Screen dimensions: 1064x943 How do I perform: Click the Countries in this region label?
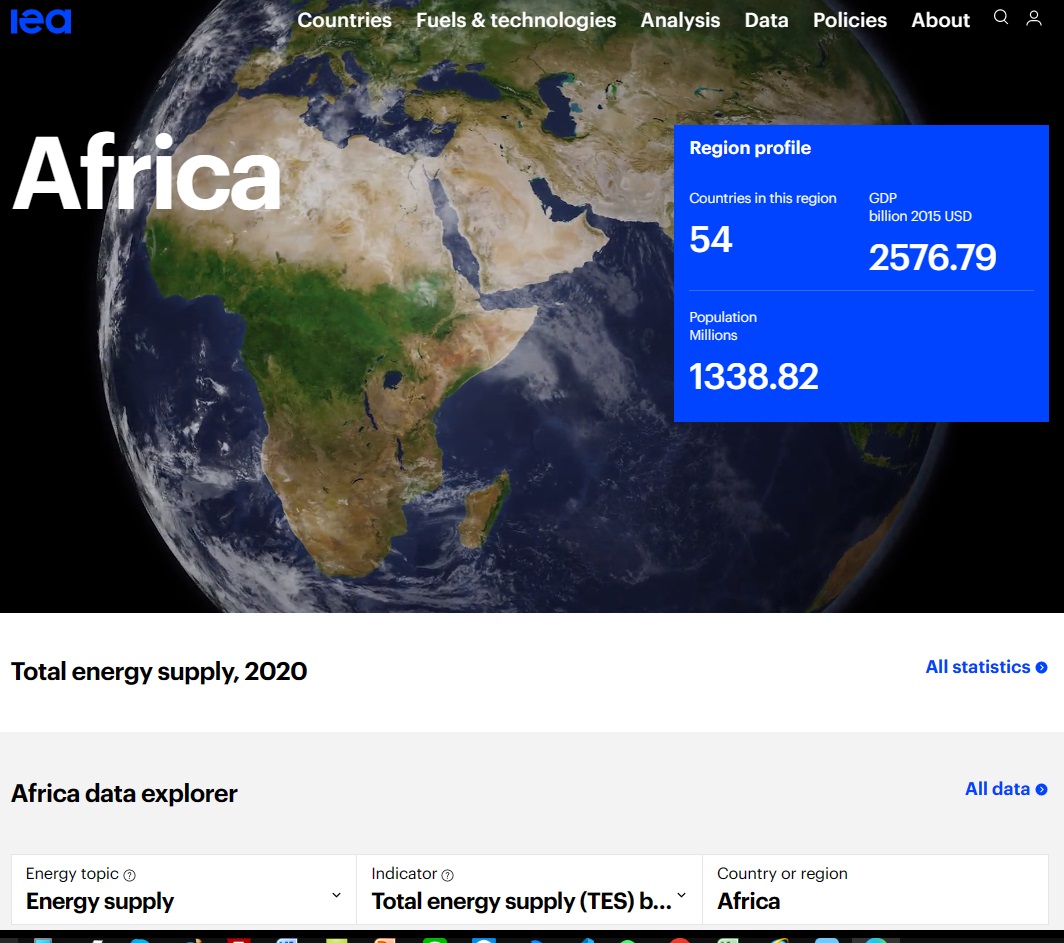tap(763, 198)
